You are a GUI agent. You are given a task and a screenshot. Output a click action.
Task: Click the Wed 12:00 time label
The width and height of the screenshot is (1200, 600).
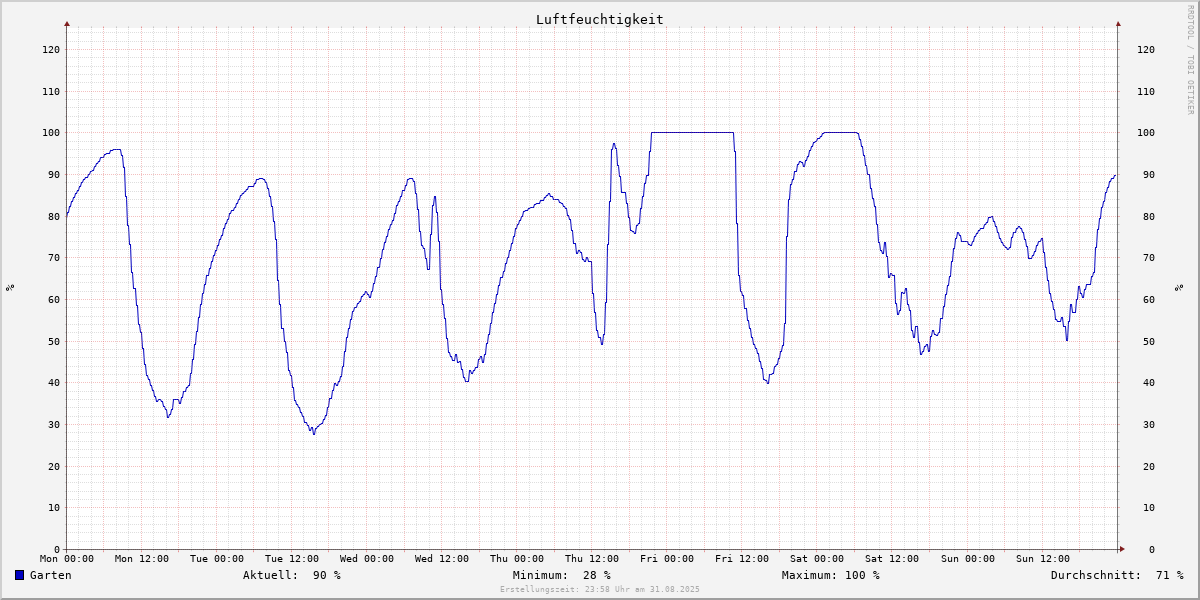tap(442, 559)
